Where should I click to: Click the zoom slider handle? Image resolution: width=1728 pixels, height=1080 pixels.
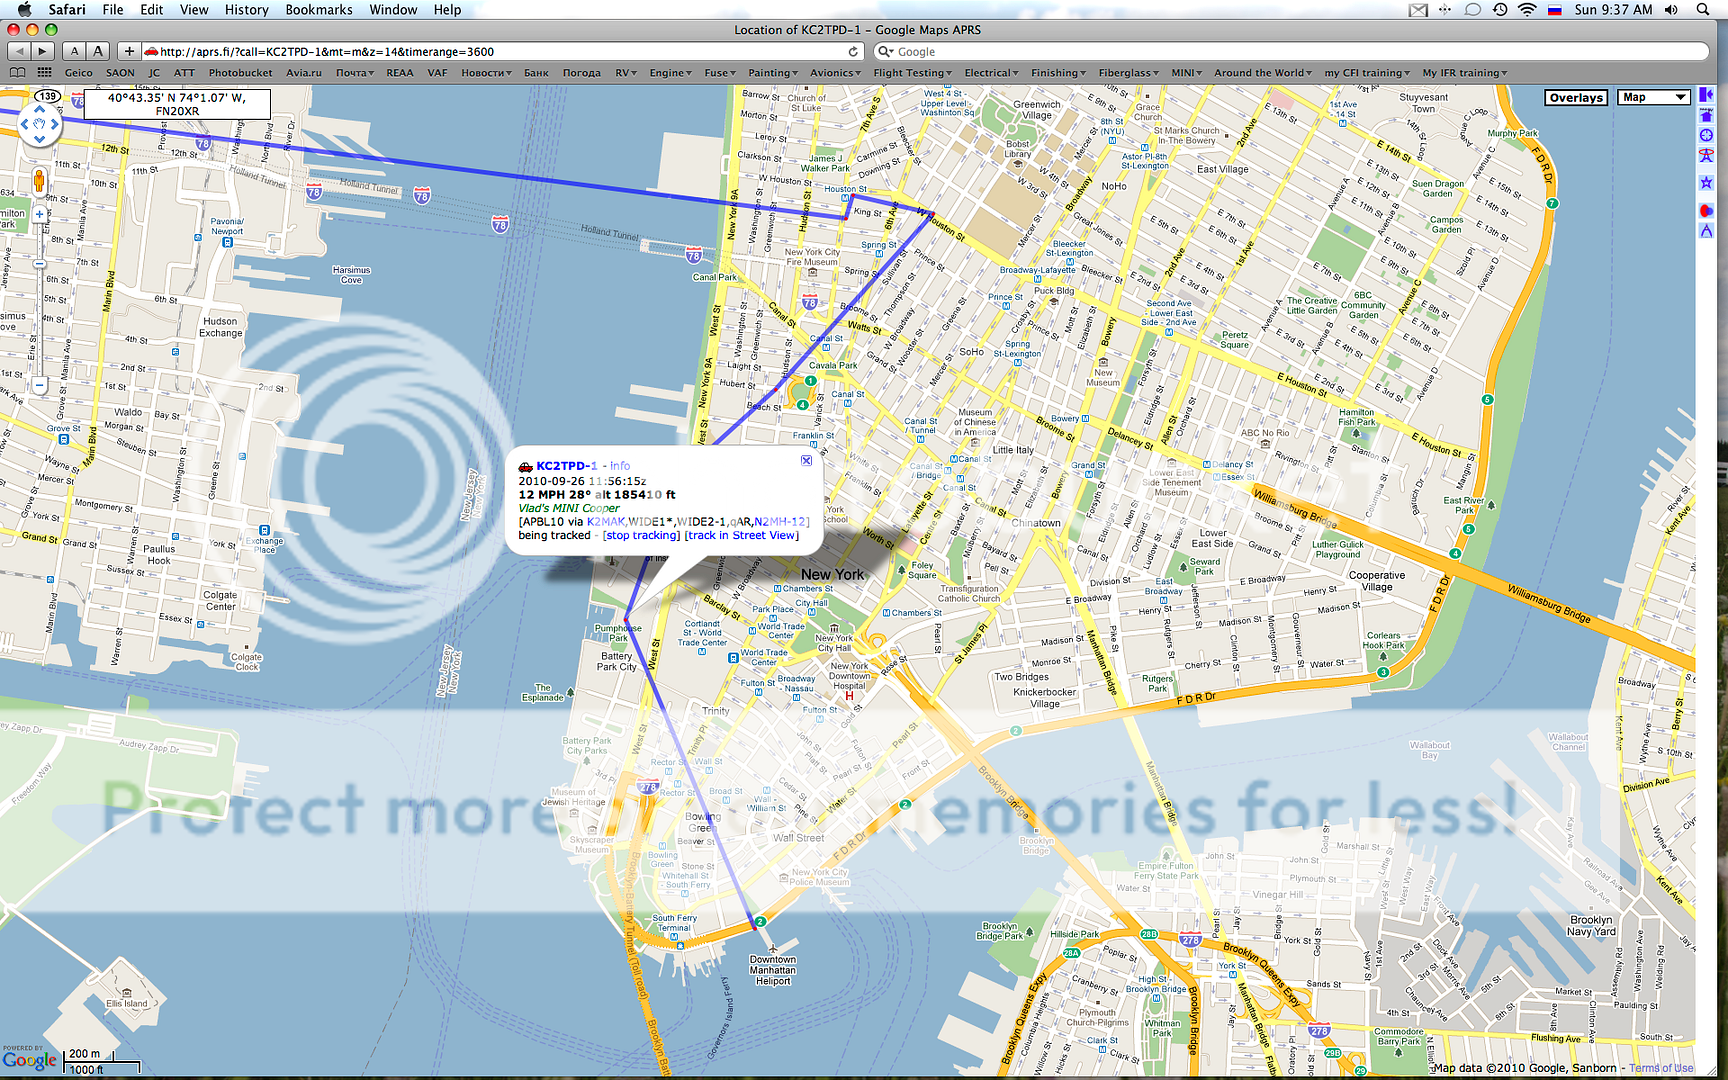pos(40,264)
